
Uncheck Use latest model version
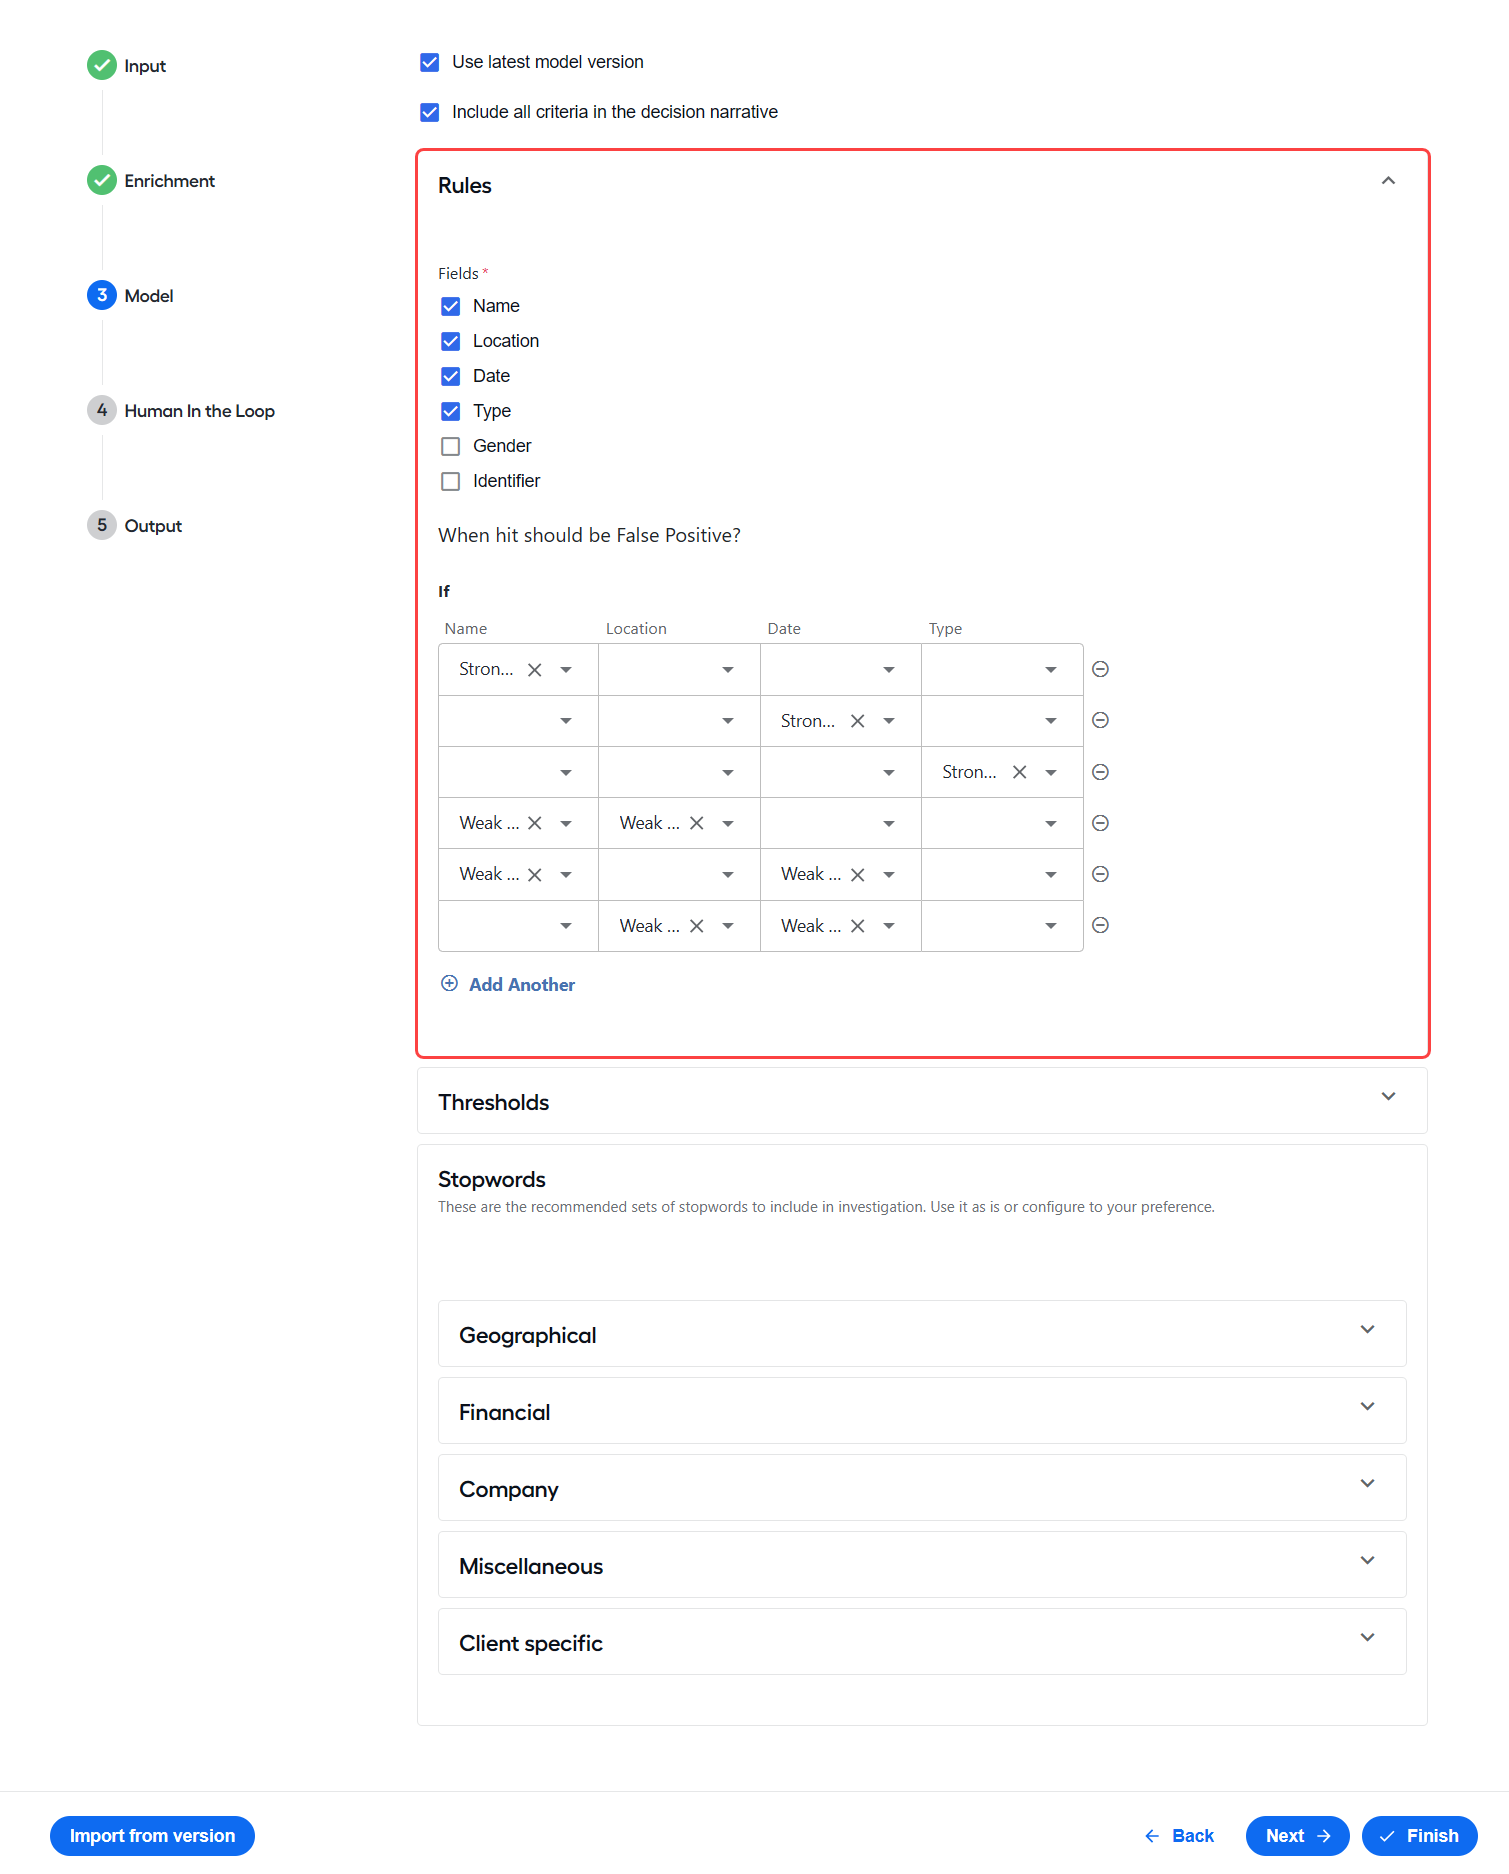430,62
